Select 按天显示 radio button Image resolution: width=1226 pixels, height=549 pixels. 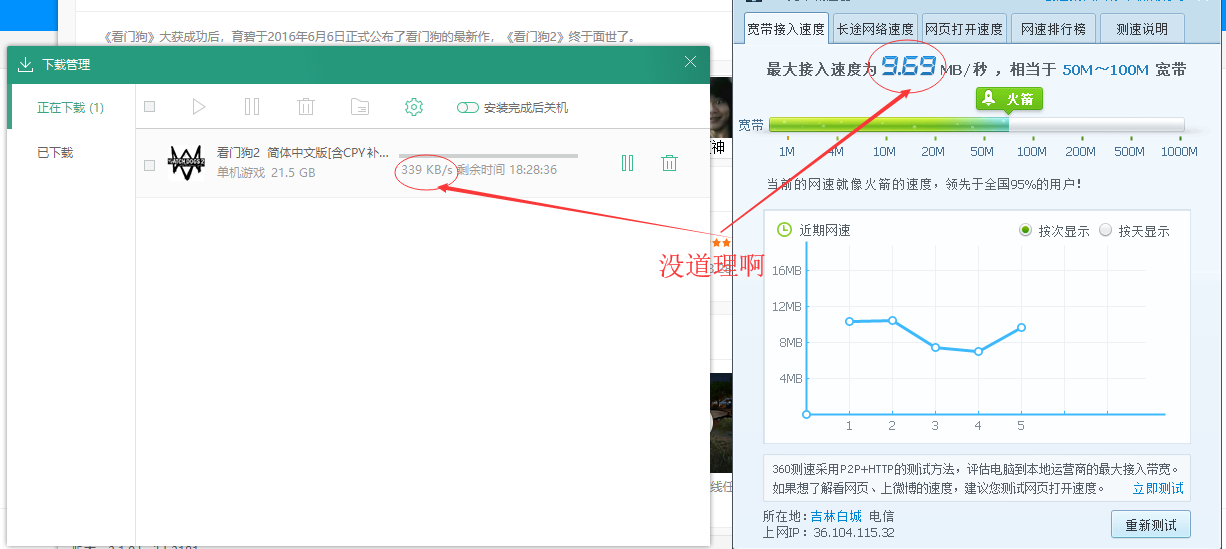pos(1105,230)
